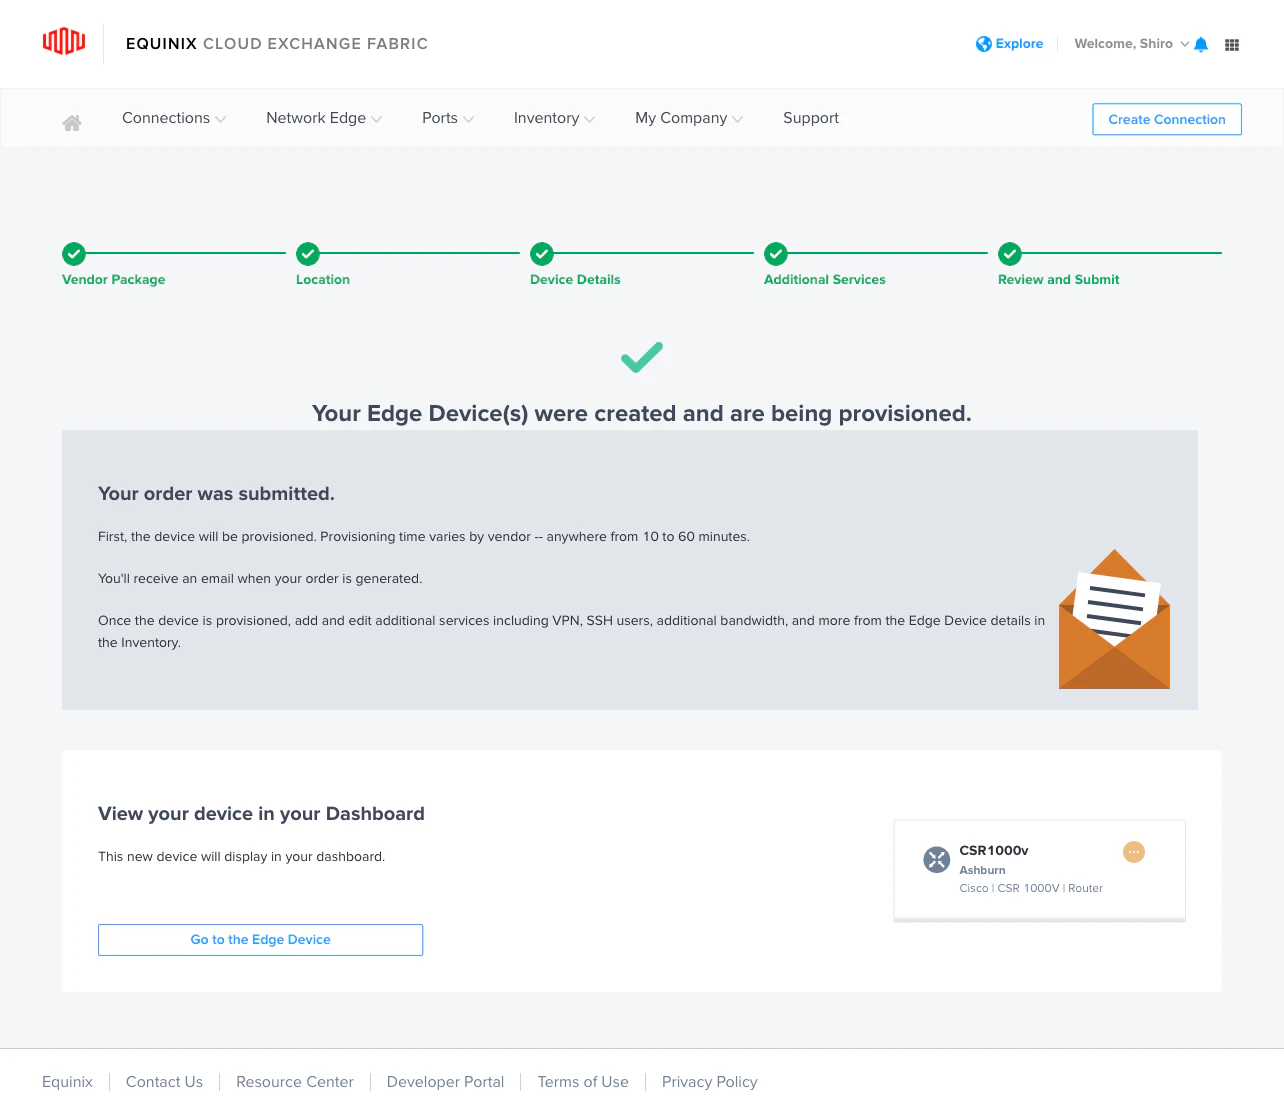This screenshot has height=1115, width=1284.
Task: Click the Review and Submit step checkmark
Action: tap(1010, 254)
